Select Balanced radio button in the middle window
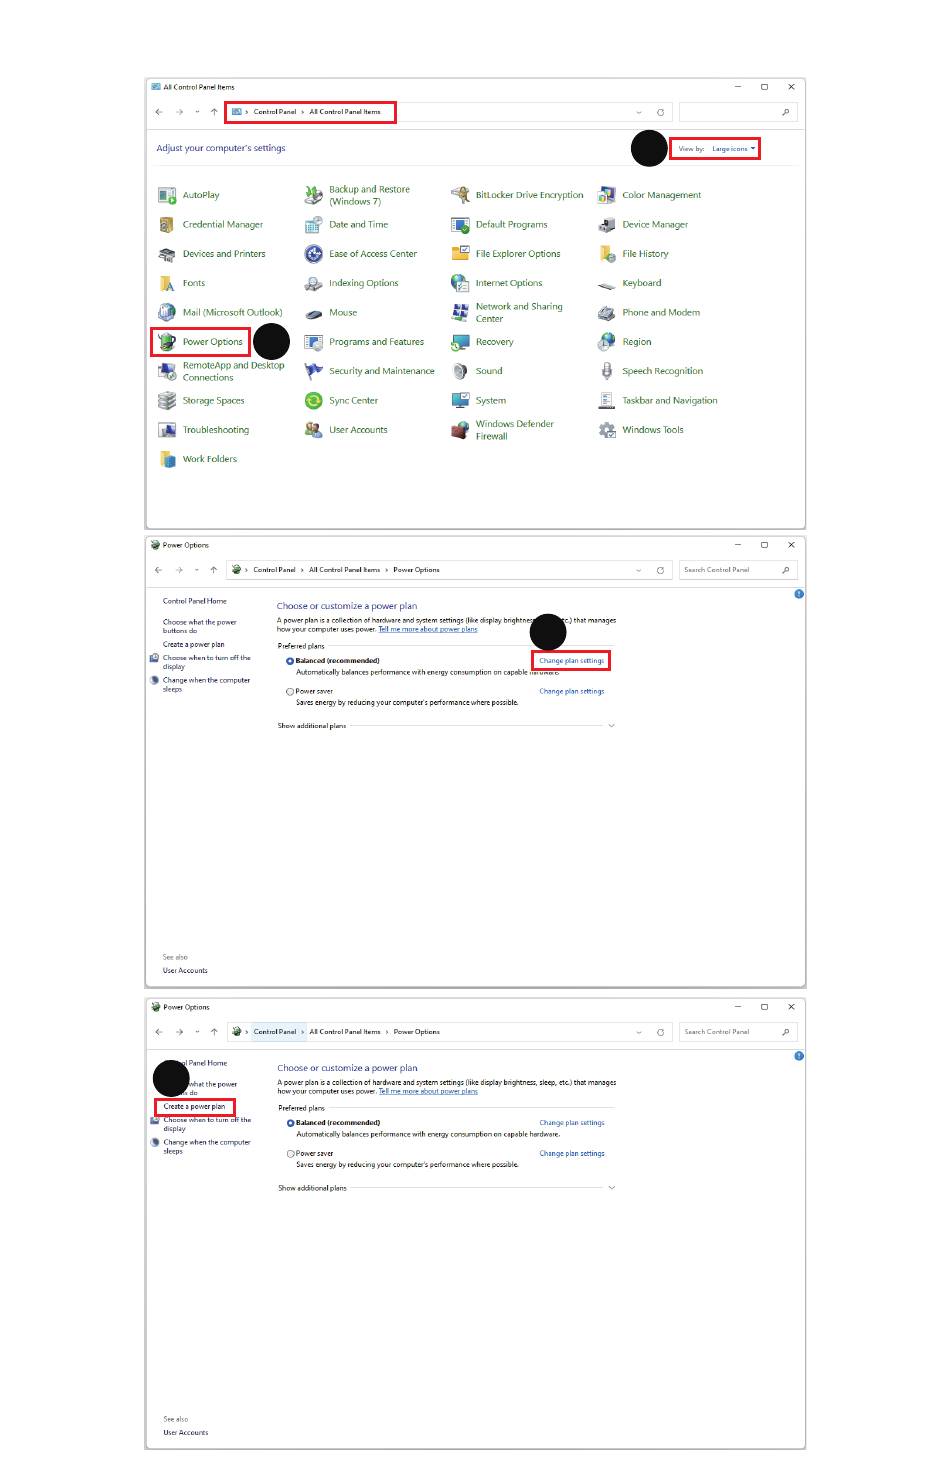 click(290, 661)
